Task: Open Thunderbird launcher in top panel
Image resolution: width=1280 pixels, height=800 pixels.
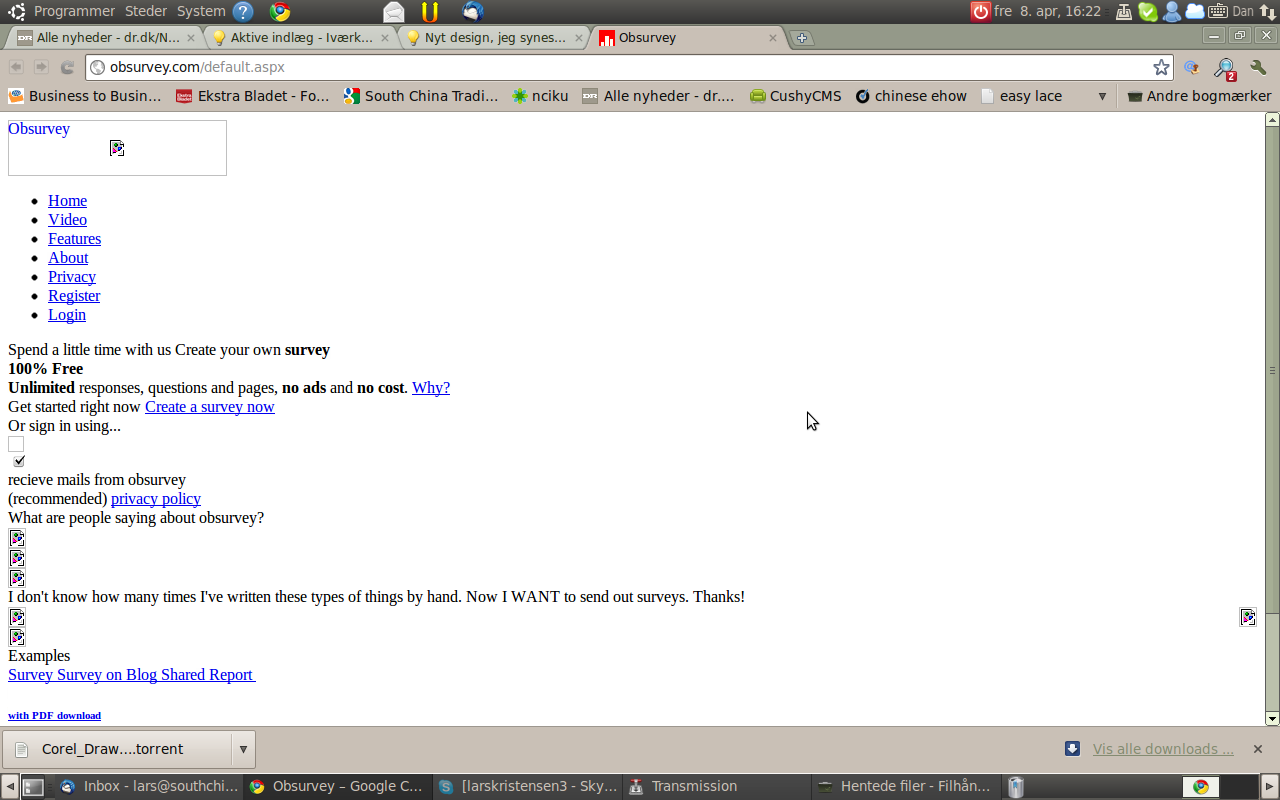Action: pyautogui.click(x=473, y=12)
